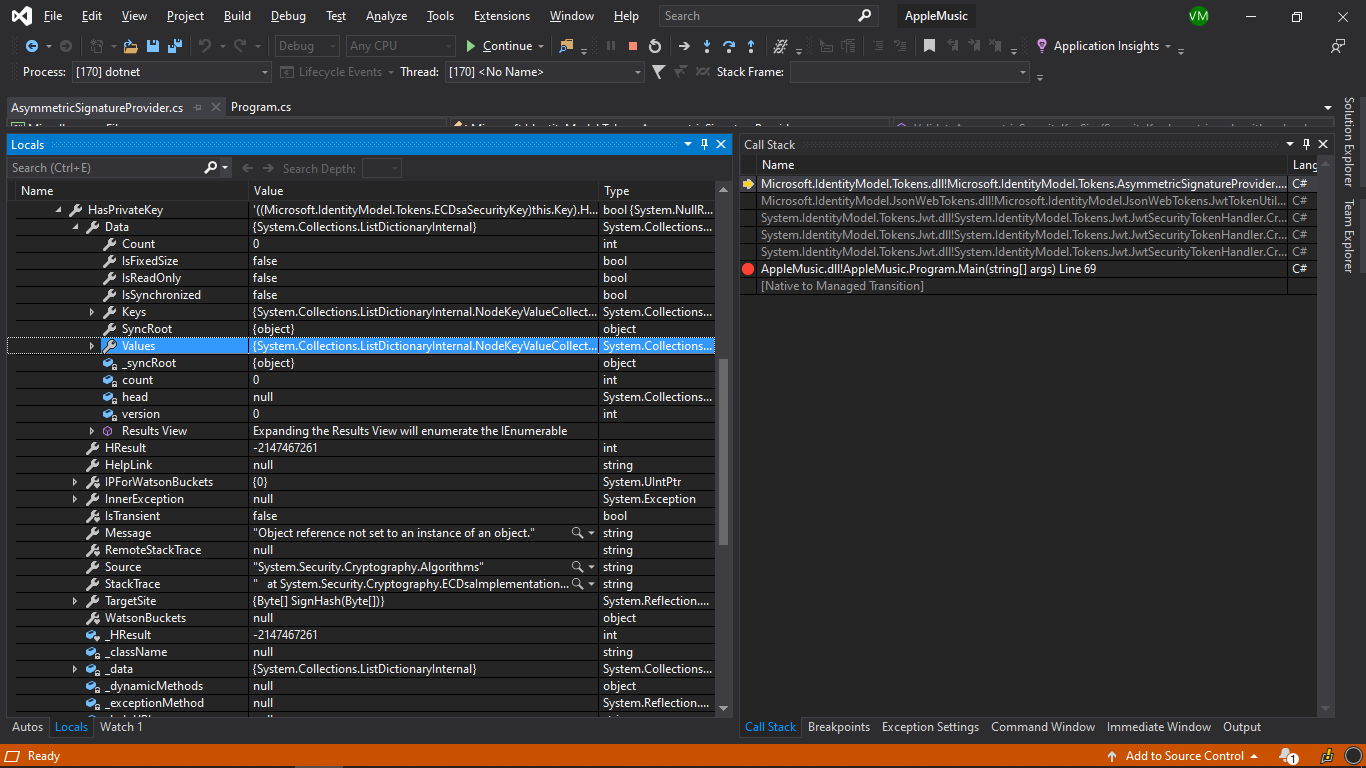Click the Show Next Statement arrow icon
Screen dimensions: 1366x768
683,46
